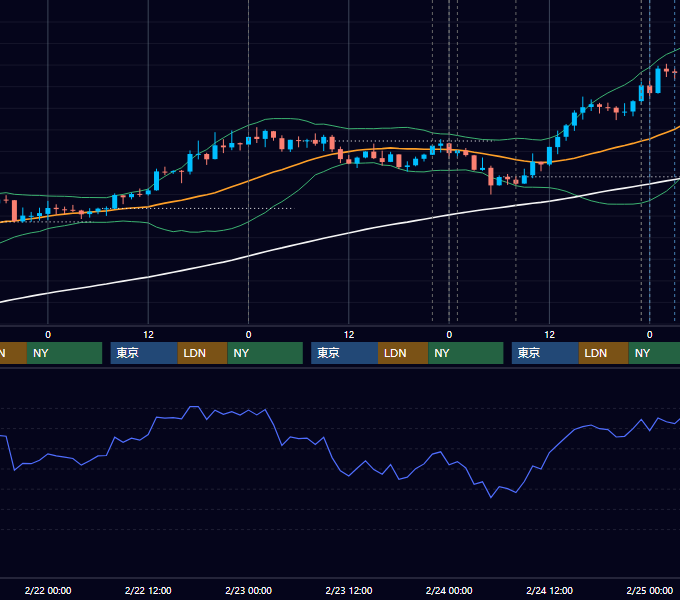Click the 2/24 12:00 time axis label

(549, 590)
